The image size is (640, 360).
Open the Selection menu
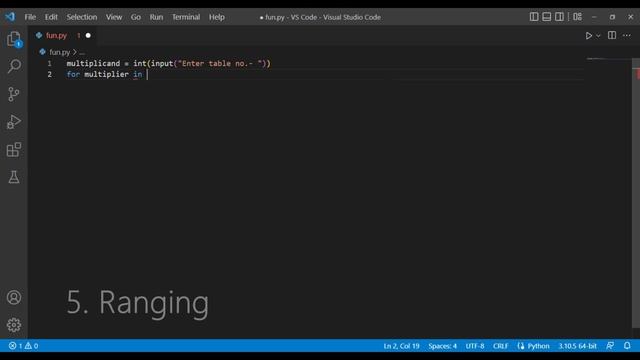pyautogui.click(x=82, y=17)
